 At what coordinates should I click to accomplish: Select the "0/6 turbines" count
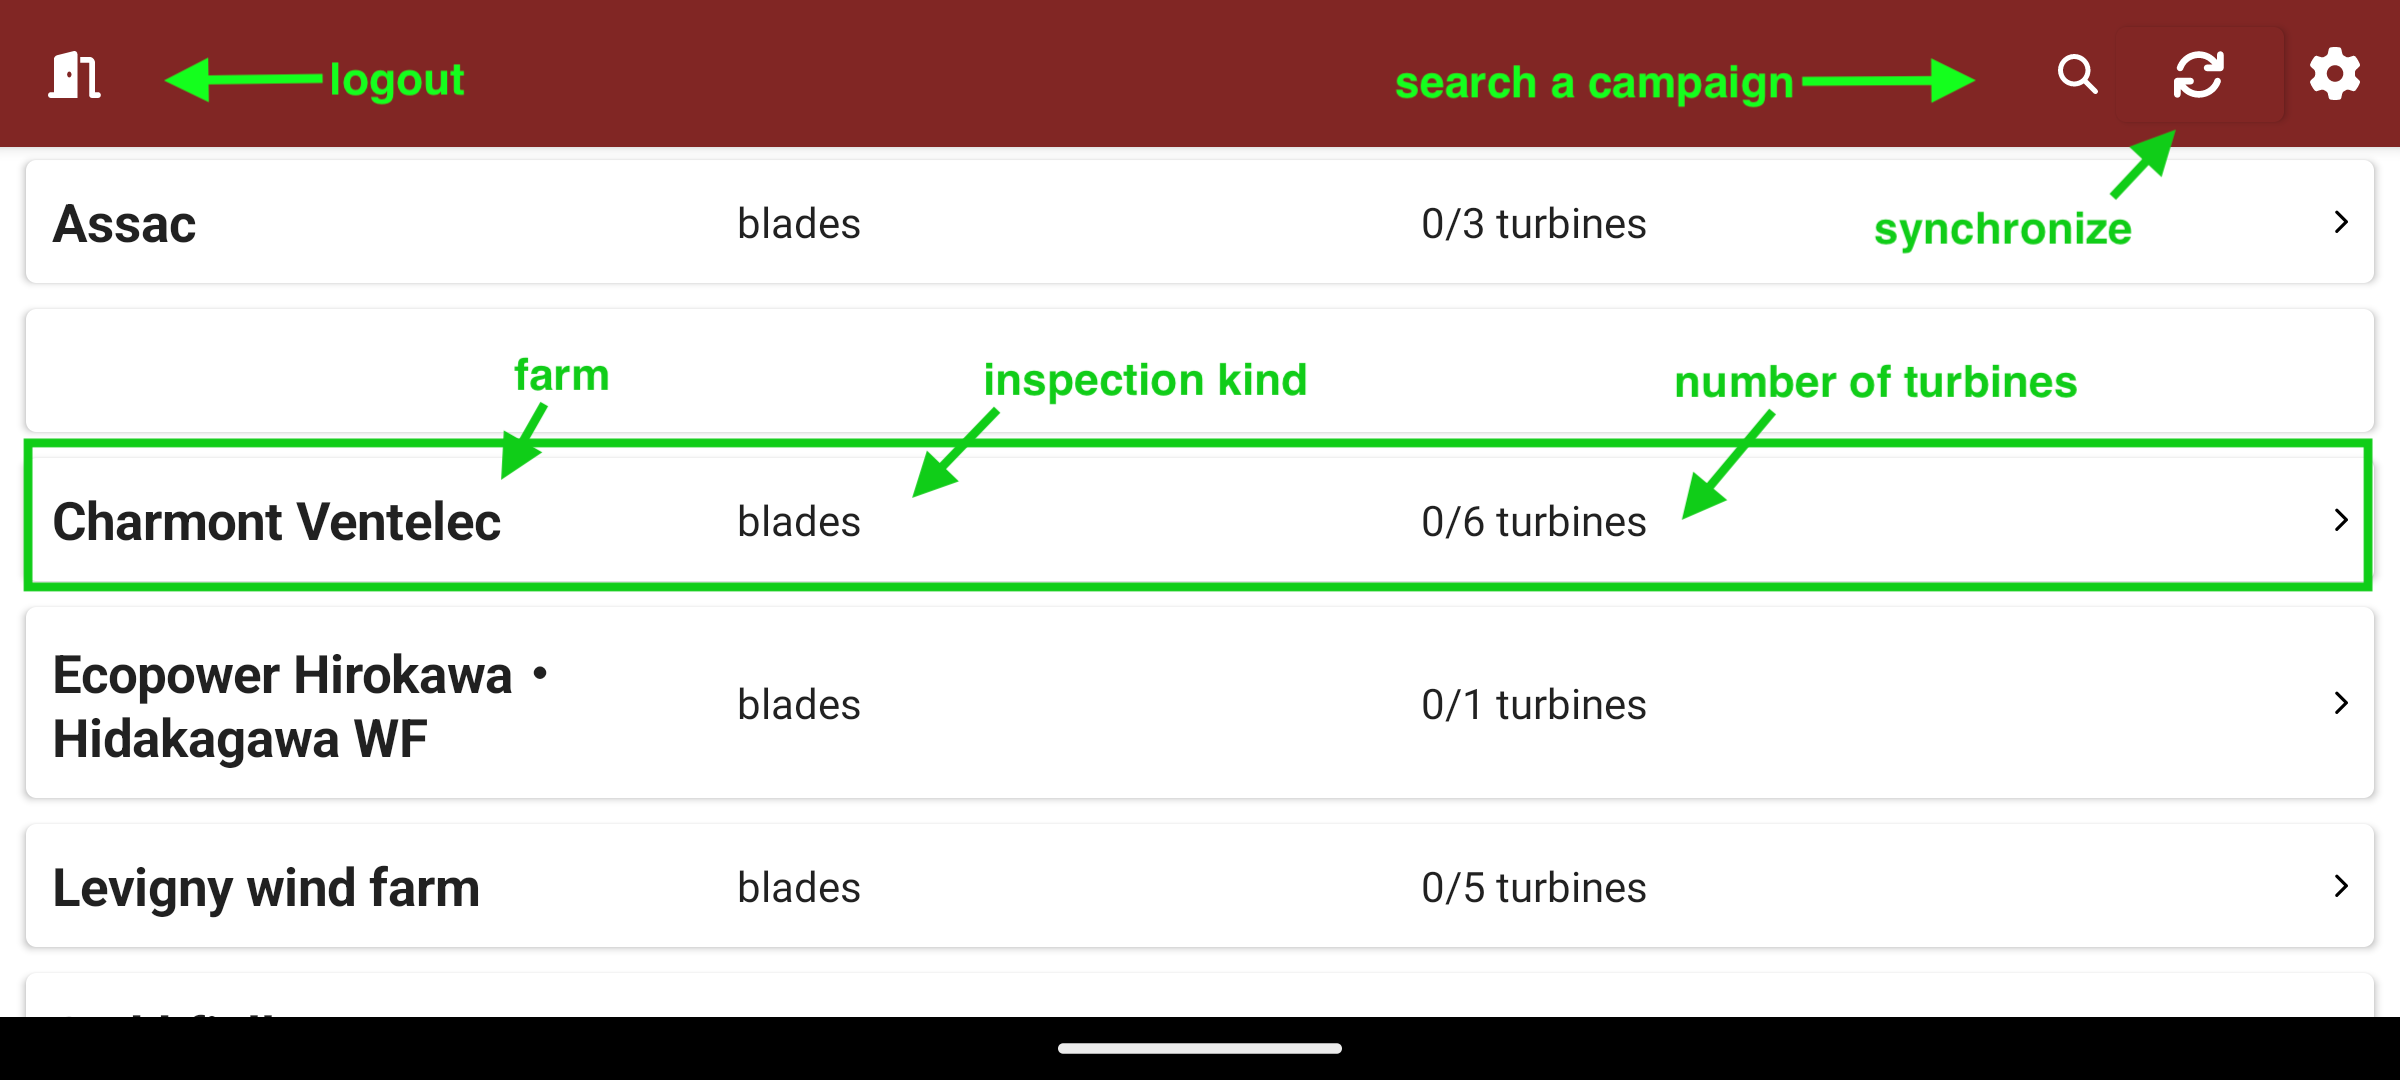pos(1533,522)
